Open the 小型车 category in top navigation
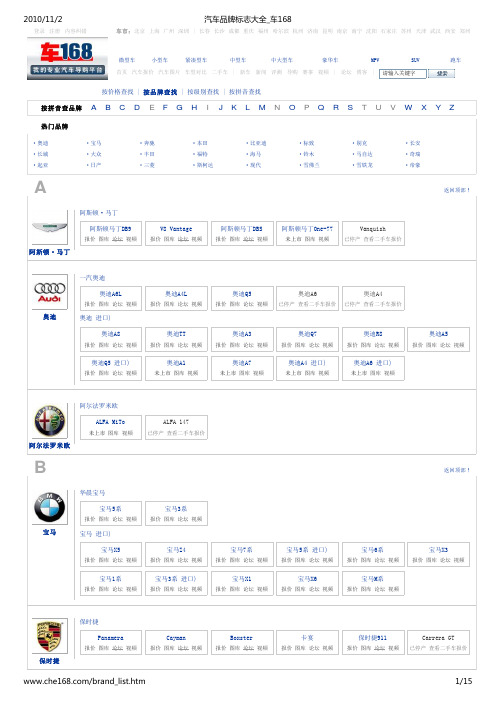 click(x=160, y=60)
